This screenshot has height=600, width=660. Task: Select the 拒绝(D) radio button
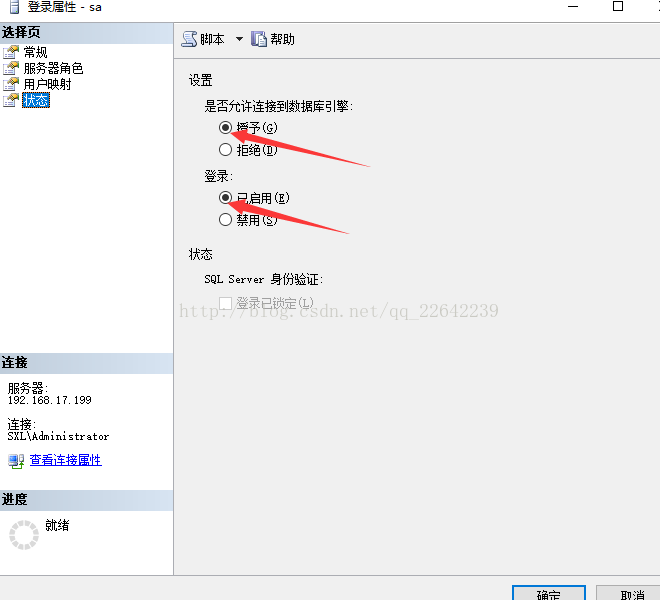tap(226, 149)
